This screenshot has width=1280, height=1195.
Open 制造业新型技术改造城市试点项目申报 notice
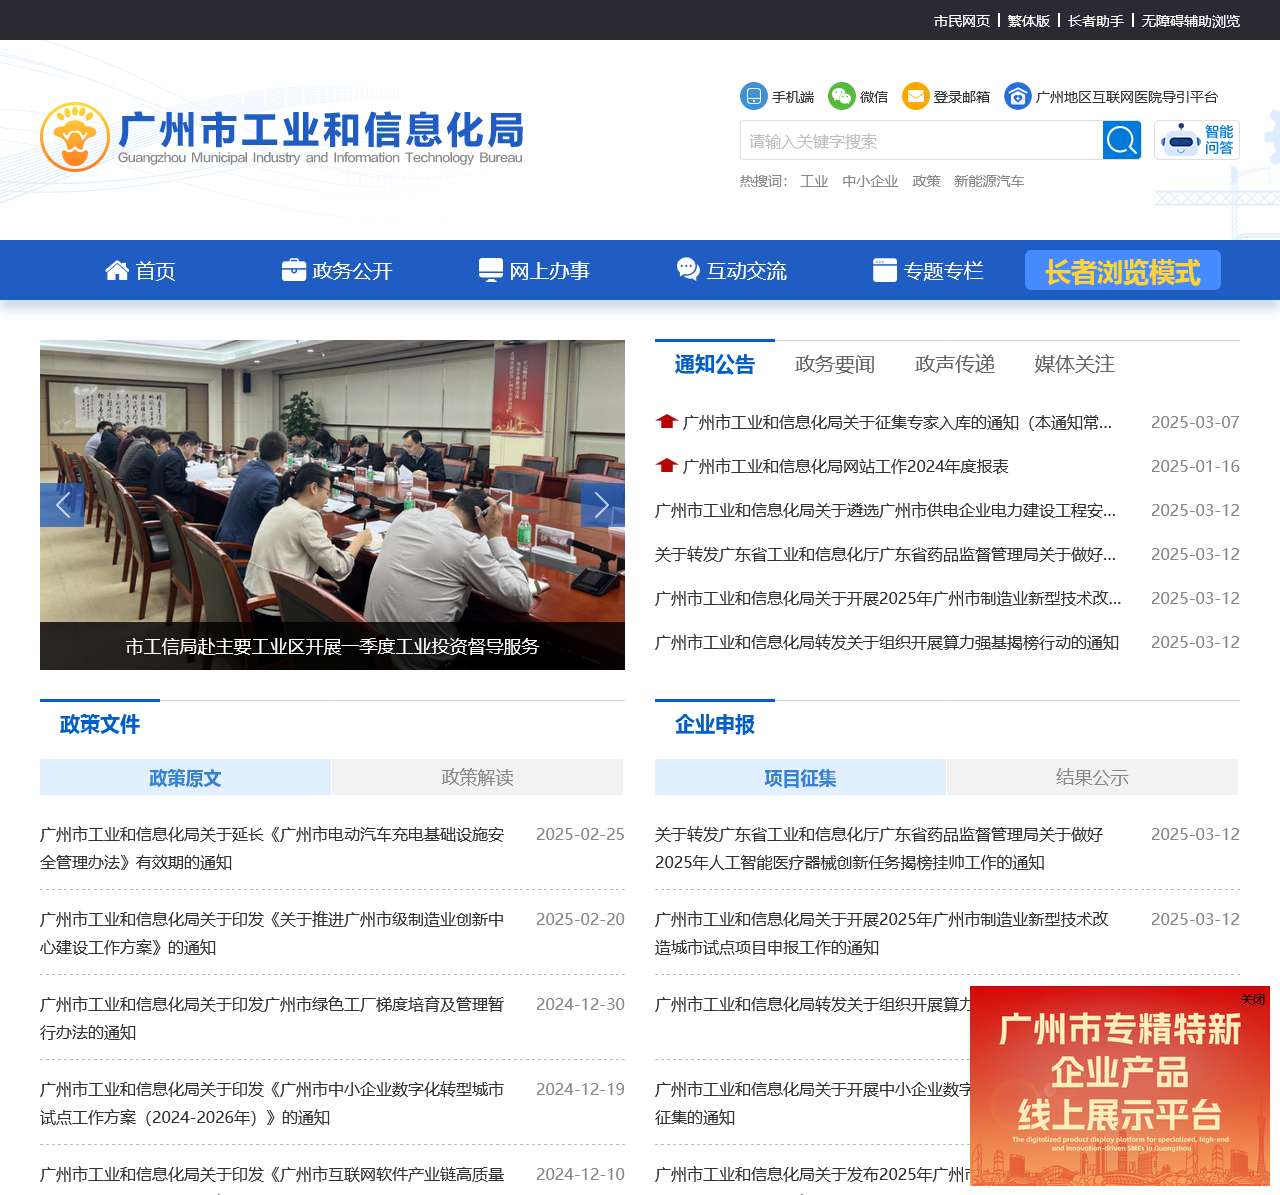[882, 933]
